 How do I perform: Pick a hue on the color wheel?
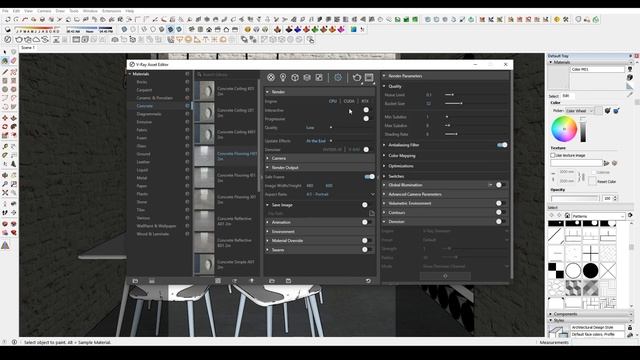tap(564, 129)
